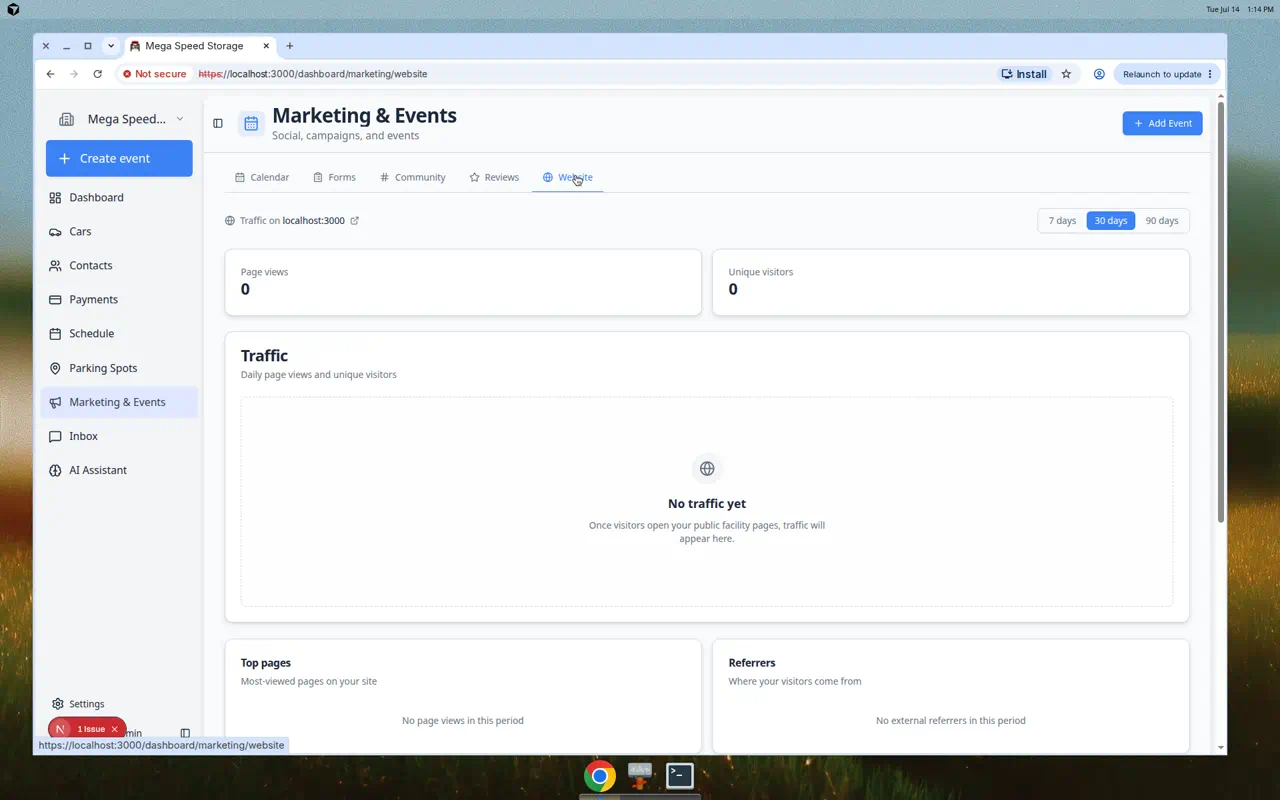Toggle sidebar panel icon beside Marketing header
1280x800 pixels.
pyautogui.click(x=218, y=123)
